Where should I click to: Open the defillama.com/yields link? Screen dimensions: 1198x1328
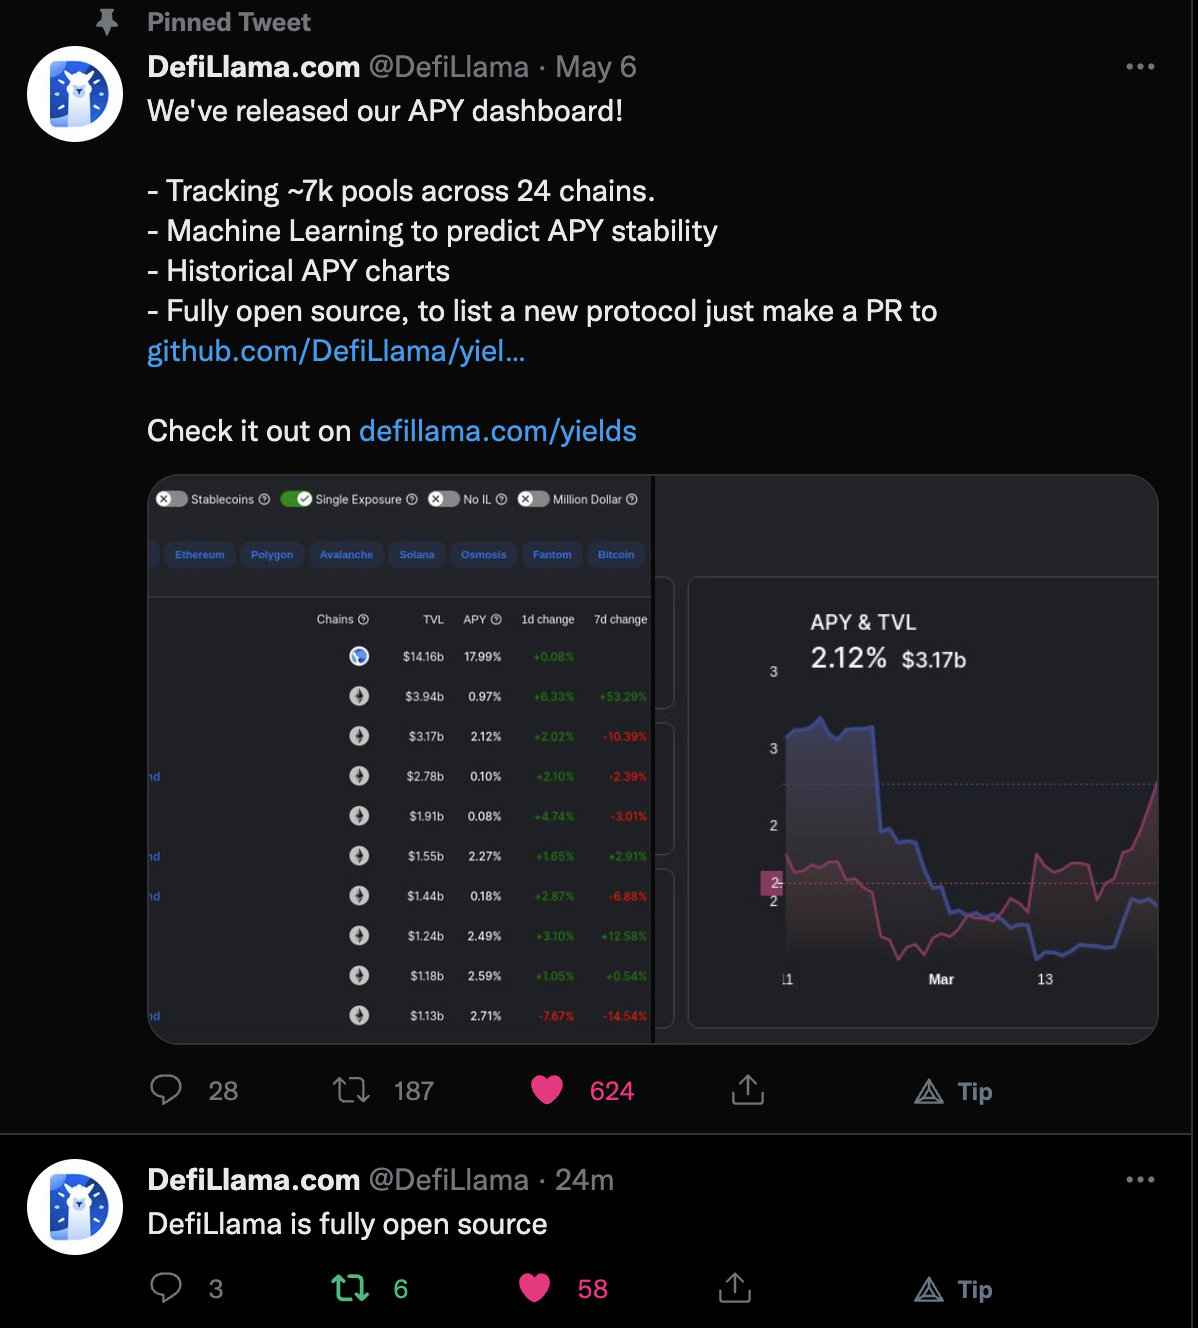pyautogui.click(x=498, y=431)
